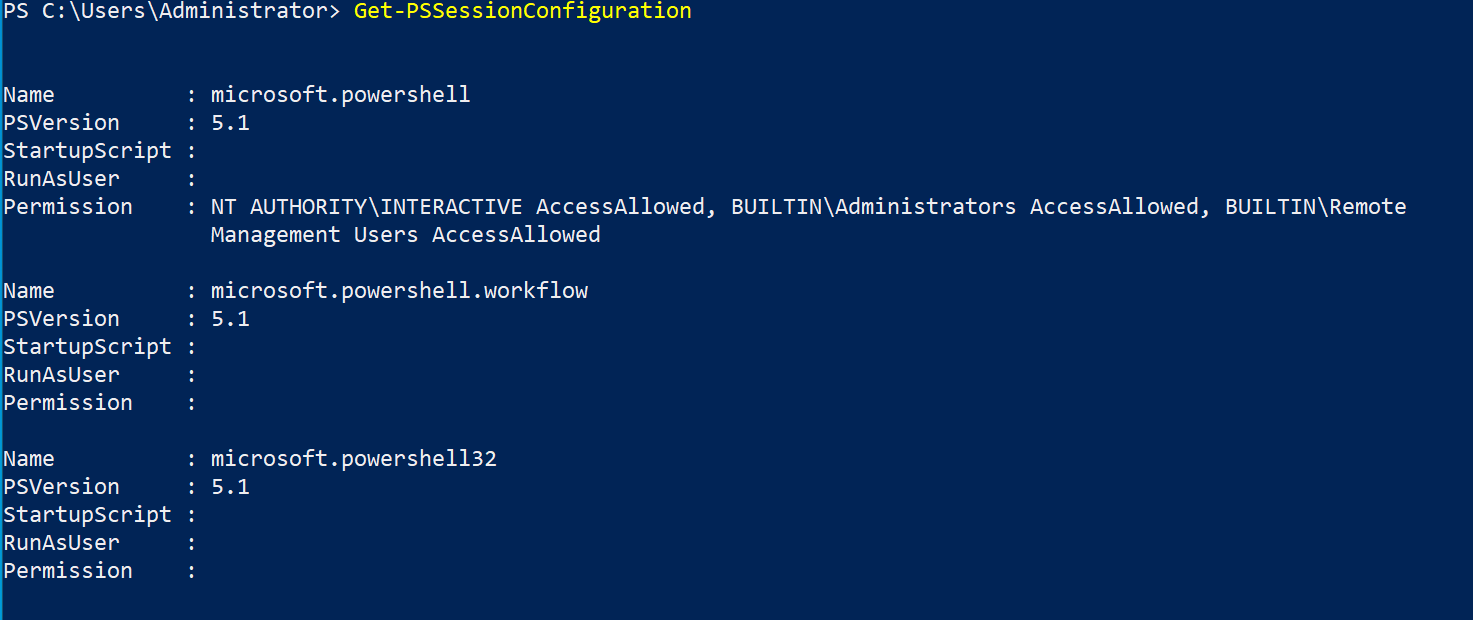Click the Name label of microsoft.powershell32 entry

pyautogui.click(x=29, y=459)
